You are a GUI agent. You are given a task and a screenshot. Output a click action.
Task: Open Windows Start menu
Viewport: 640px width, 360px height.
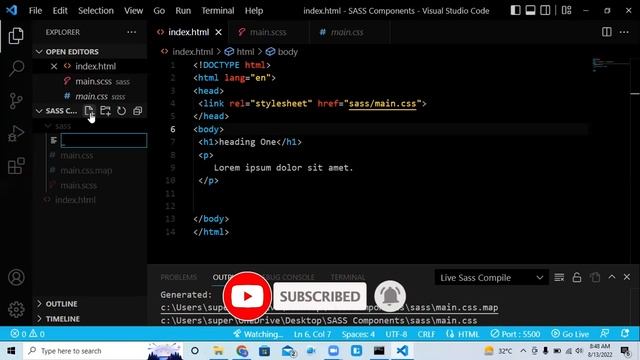pyautogui.click(x=11, y=351)
